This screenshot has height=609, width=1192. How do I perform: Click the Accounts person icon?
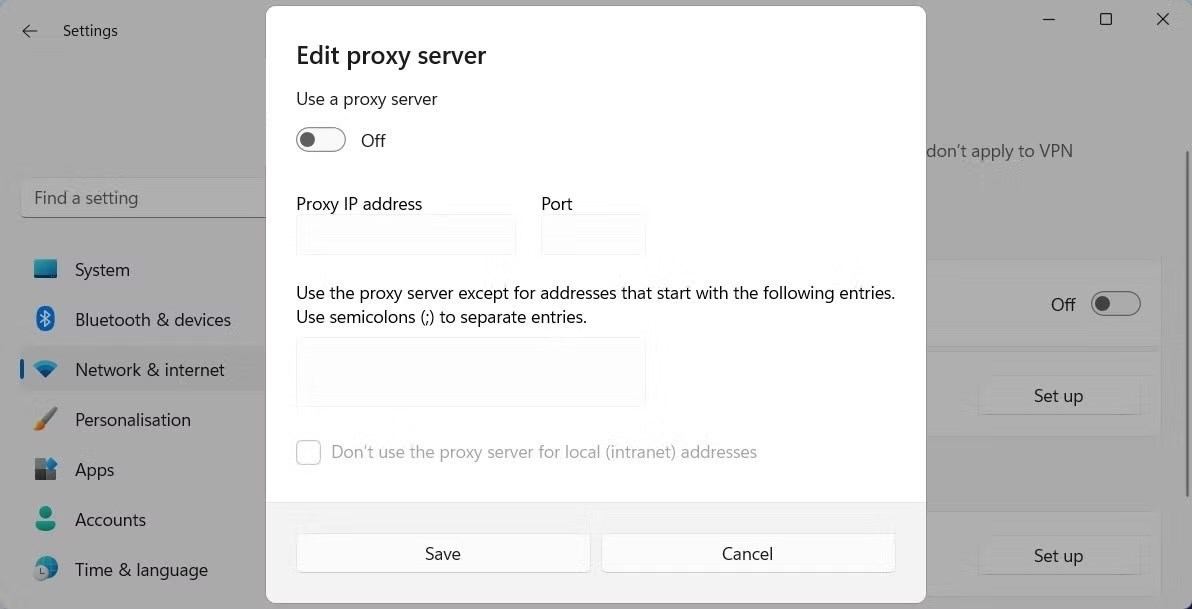tap(45, 520)
